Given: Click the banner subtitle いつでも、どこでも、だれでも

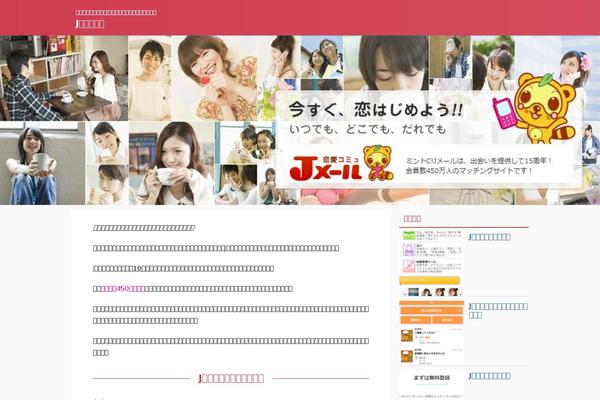Looking at the screenshot, I should pos(367,129).
